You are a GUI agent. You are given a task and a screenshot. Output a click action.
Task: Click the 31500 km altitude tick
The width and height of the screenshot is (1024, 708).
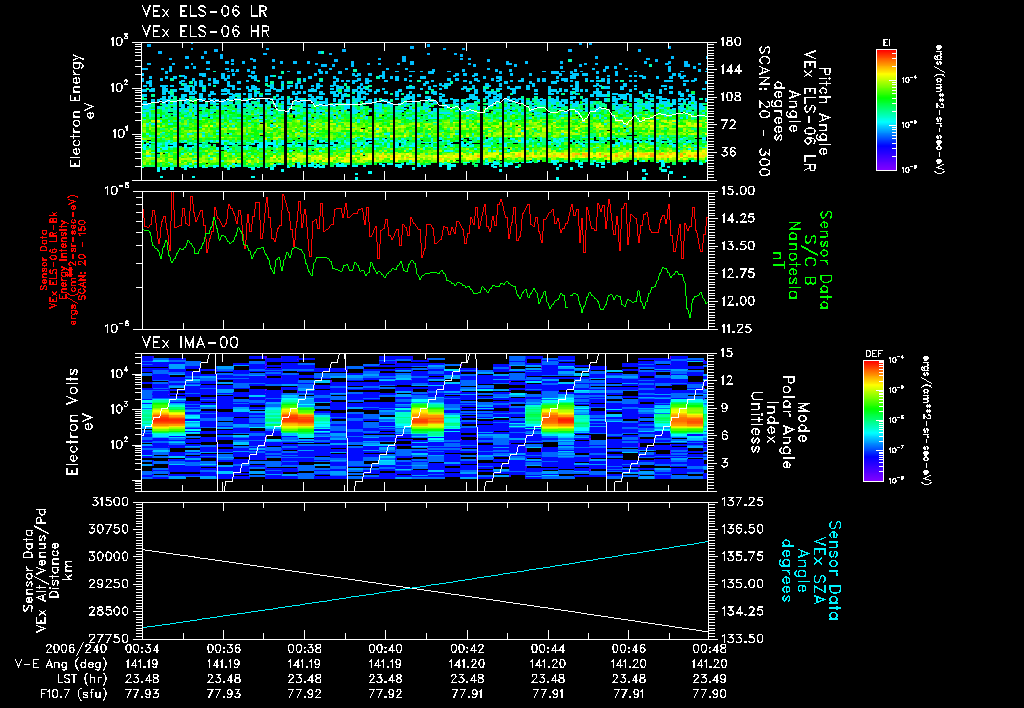tap(108, 502)
